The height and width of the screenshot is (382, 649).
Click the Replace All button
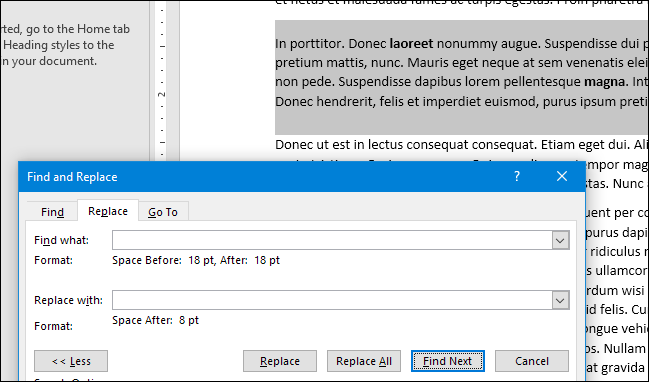(364, 361)
